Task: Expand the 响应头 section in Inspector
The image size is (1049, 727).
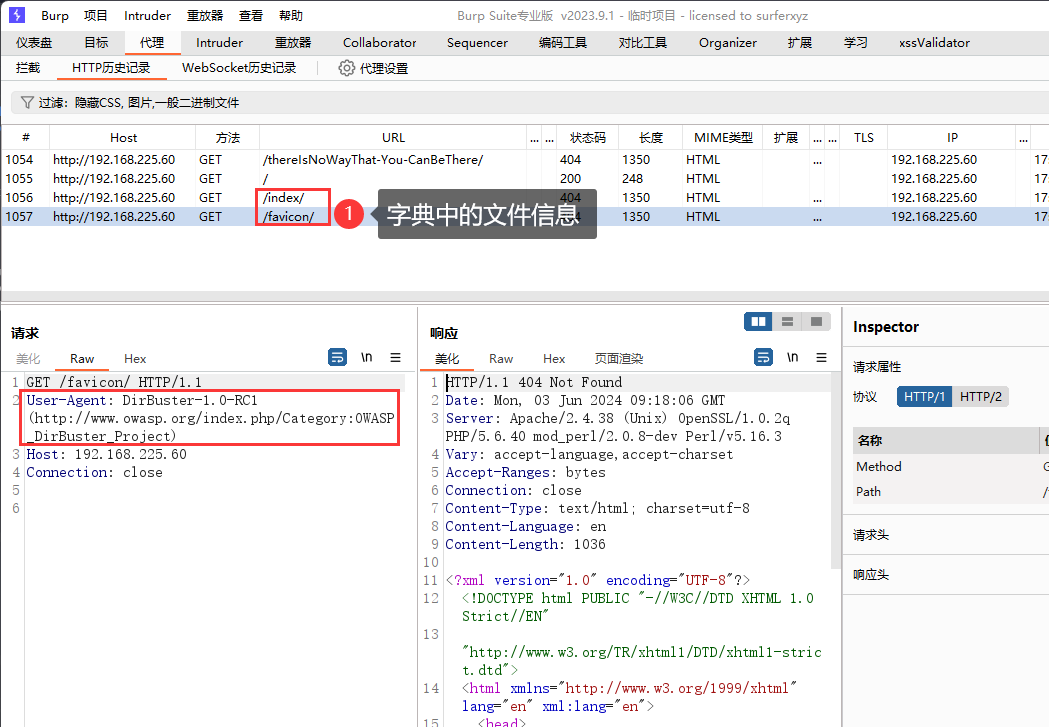Action: (x=945, y=575)
